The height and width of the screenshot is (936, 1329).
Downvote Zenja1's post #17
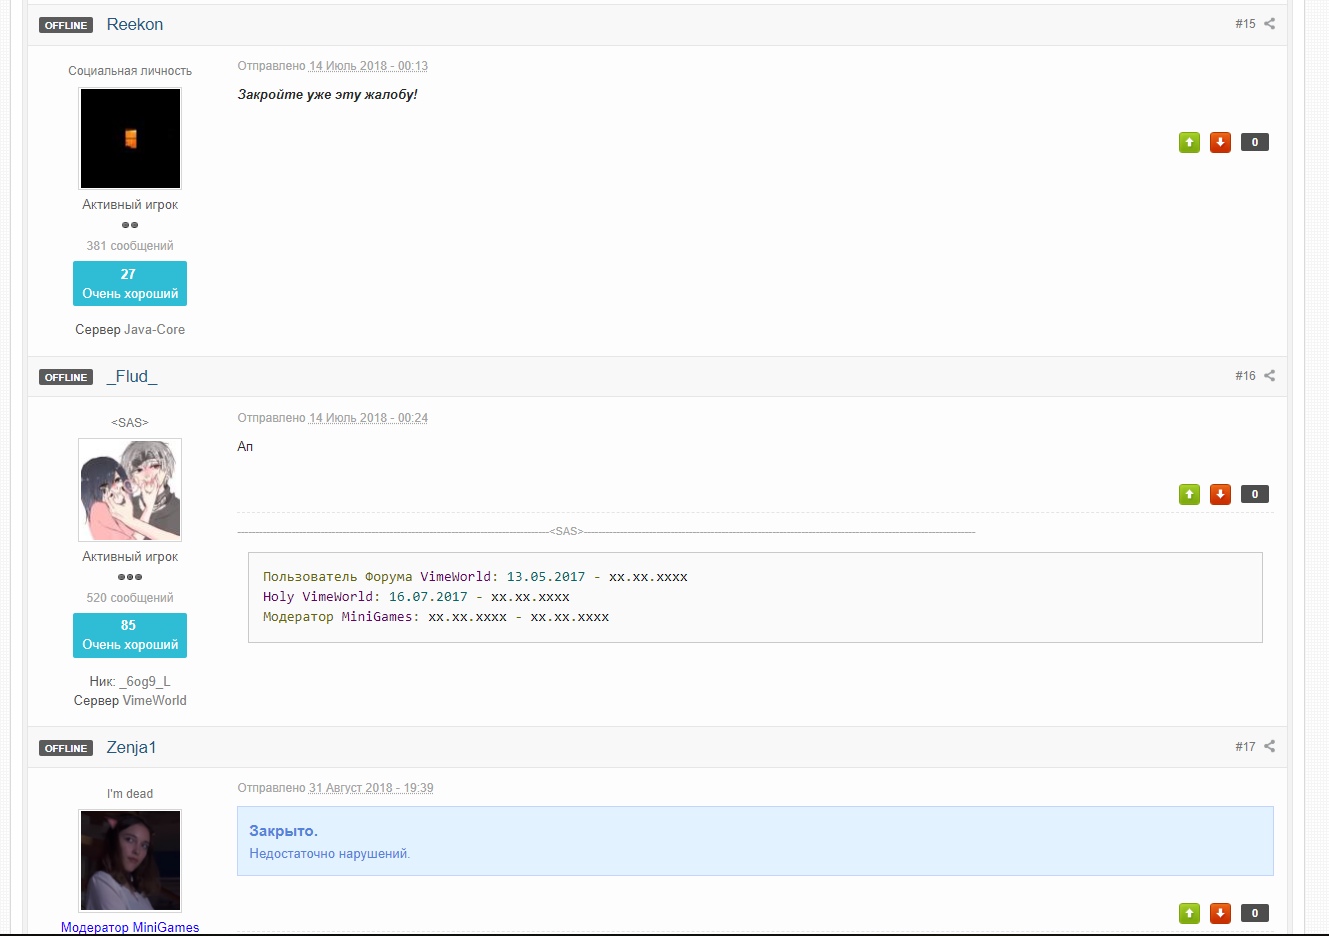[1220, 913]
